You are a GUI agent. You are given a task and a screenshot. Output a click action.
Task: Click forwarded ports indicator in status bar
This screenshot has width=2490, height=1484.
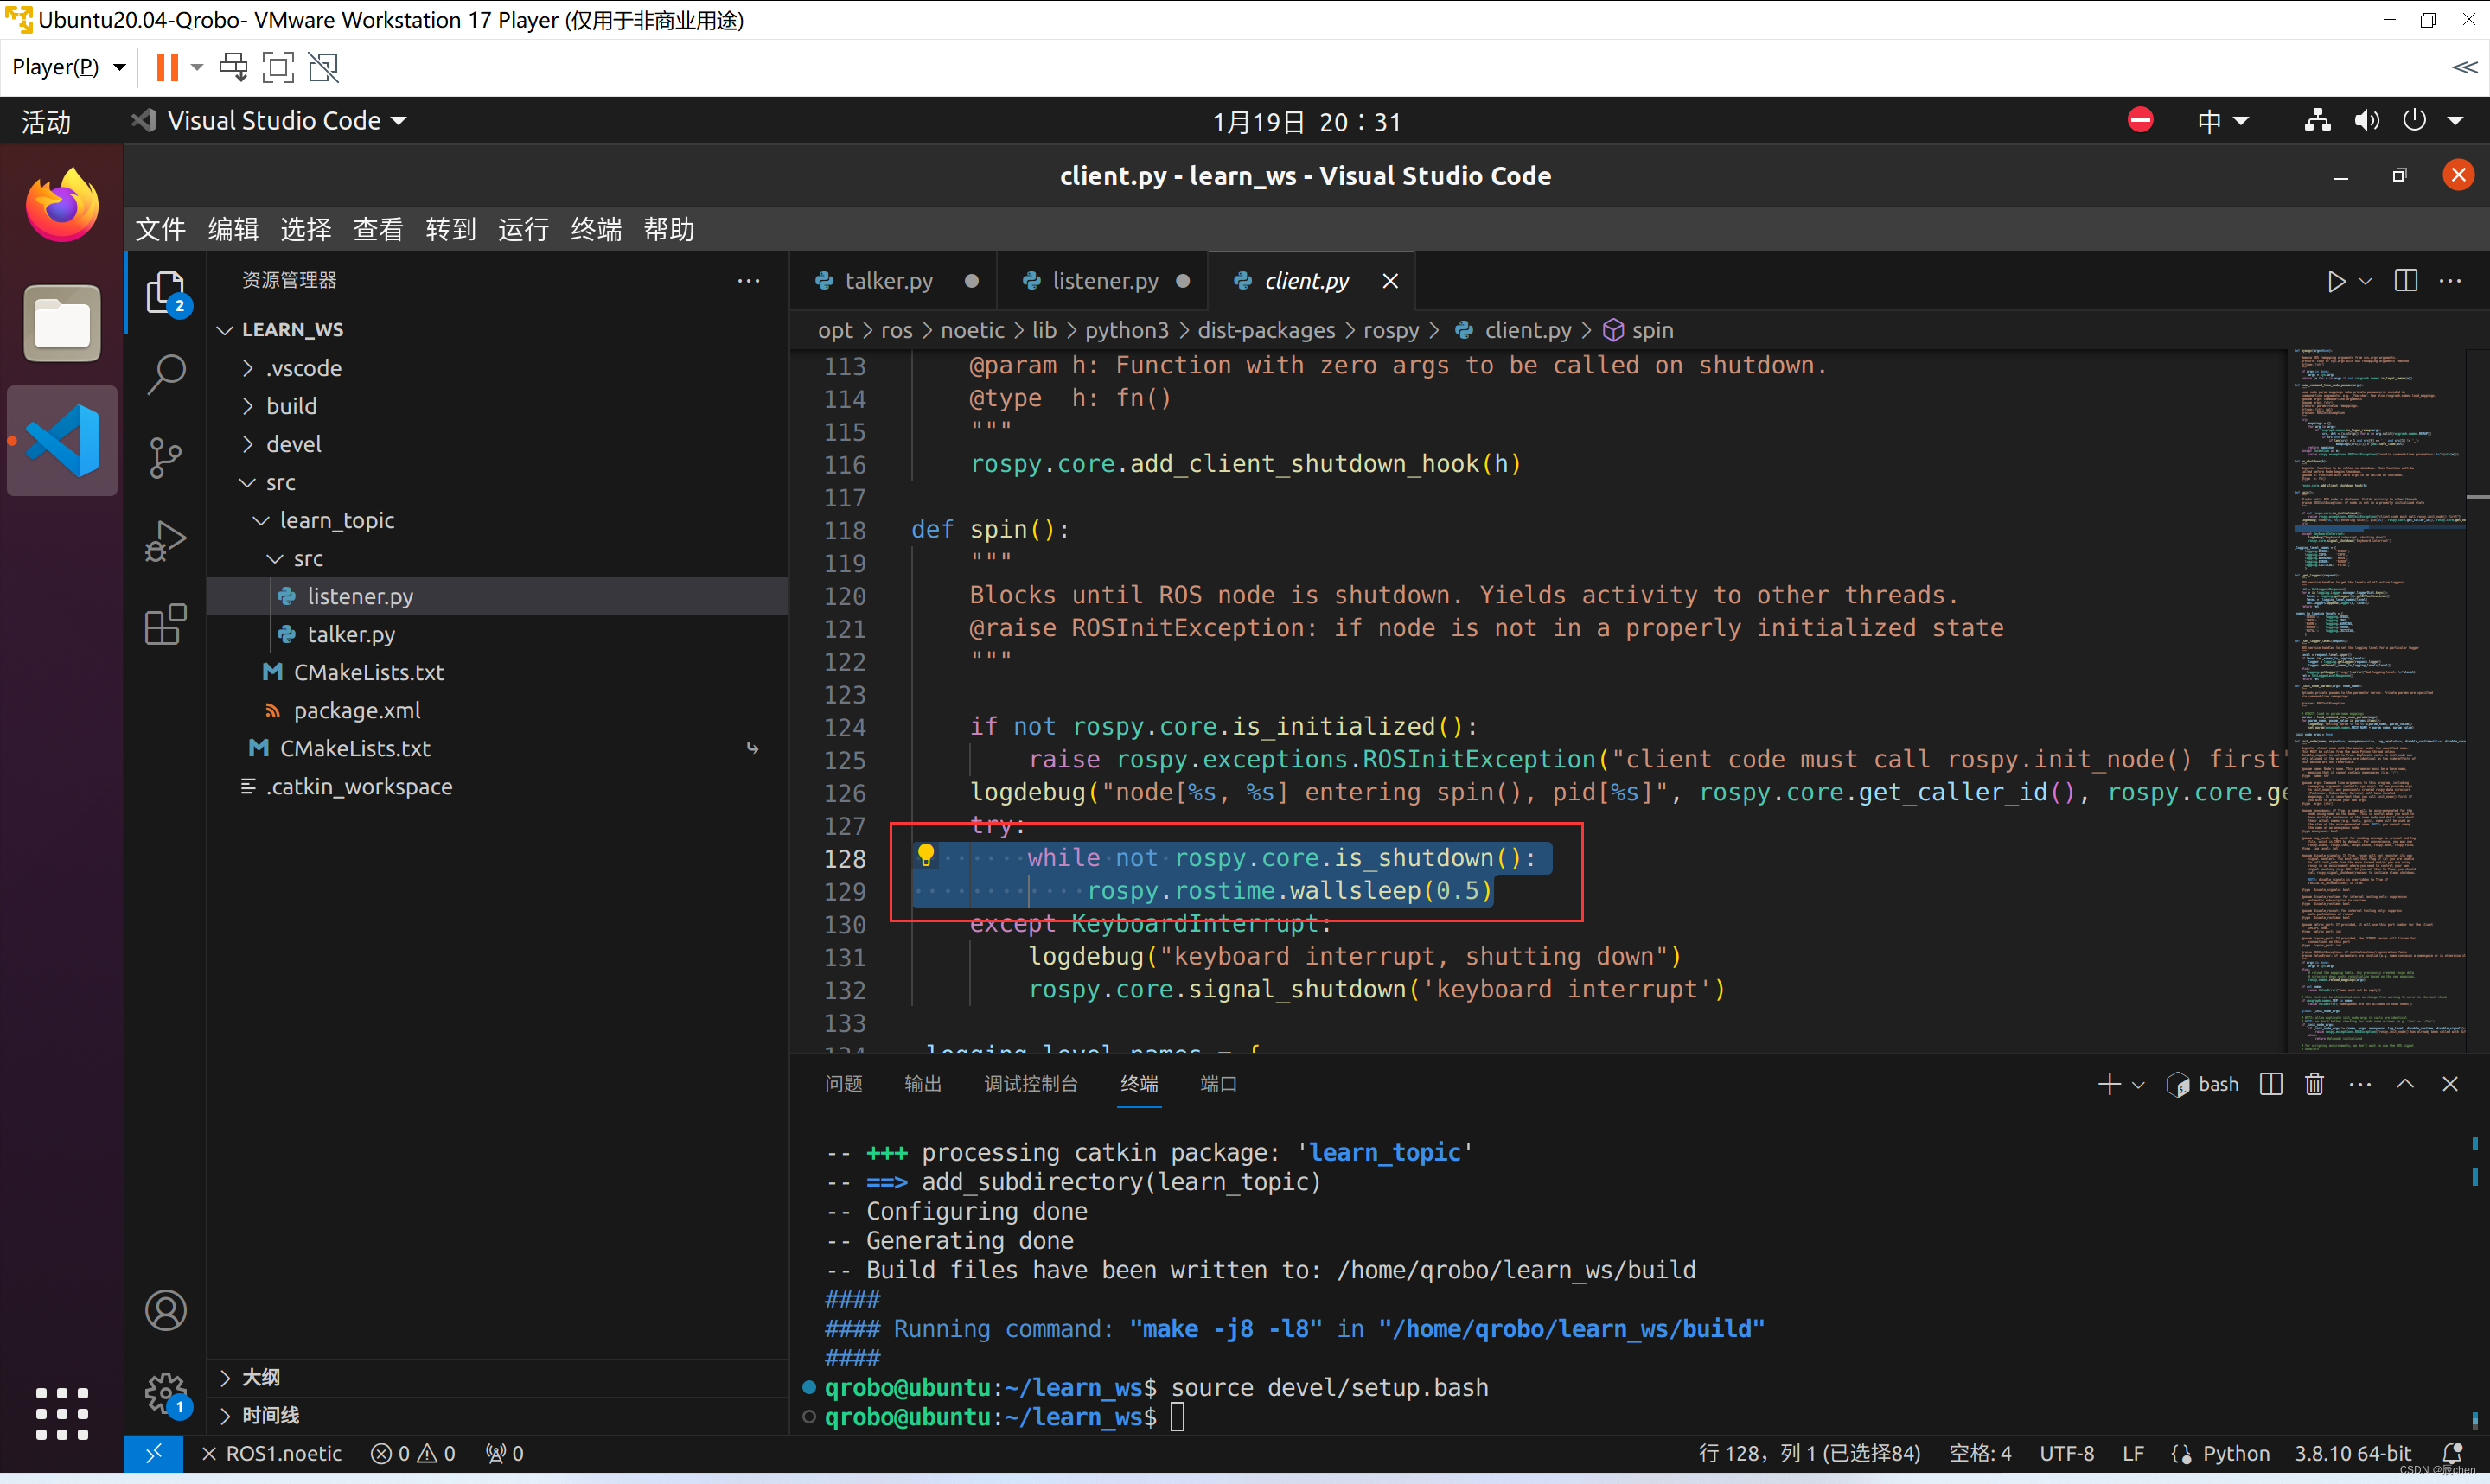[504, 1453]
